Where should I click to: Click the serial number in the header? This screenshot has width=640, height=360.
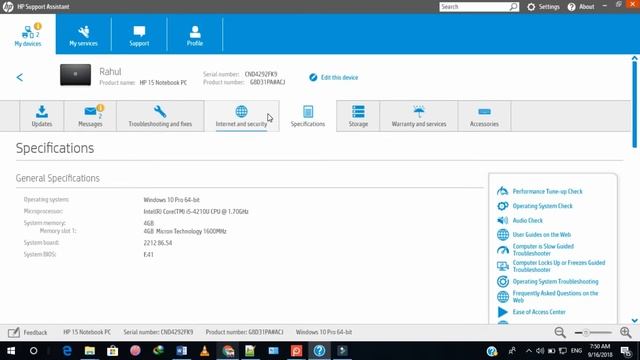coord(261,74)
